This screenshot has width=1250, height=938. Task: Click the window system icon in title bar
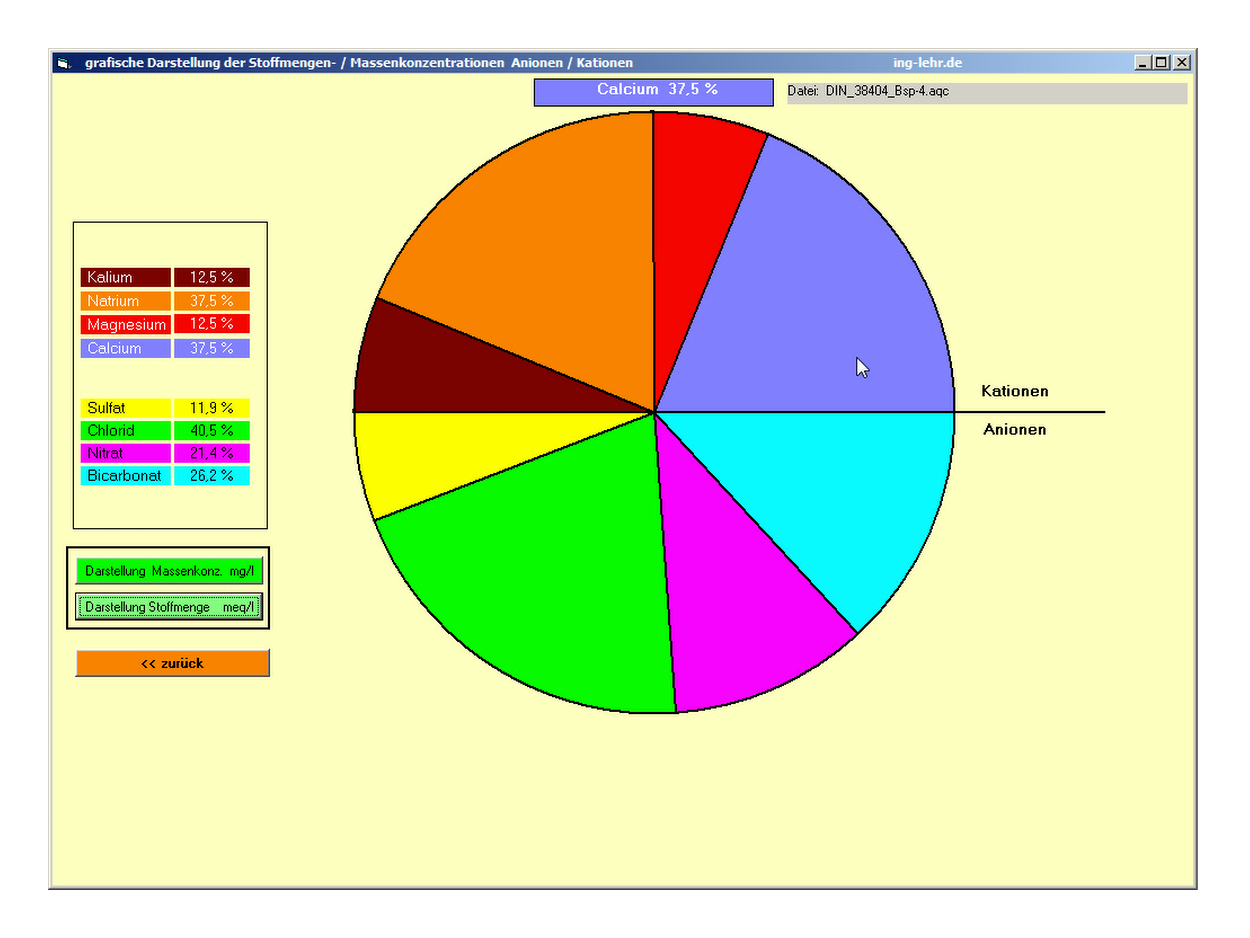64,63
